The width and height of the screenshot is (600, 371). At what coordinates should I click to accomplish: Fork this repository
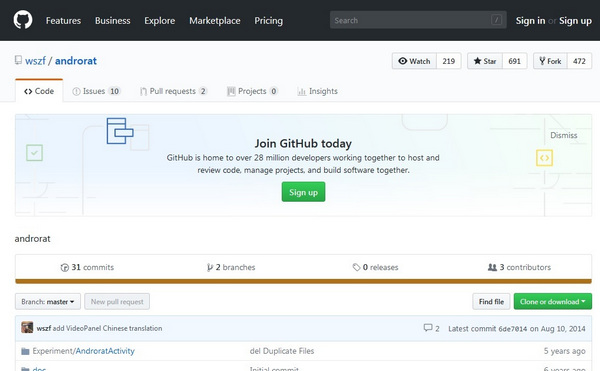(550, 61)
